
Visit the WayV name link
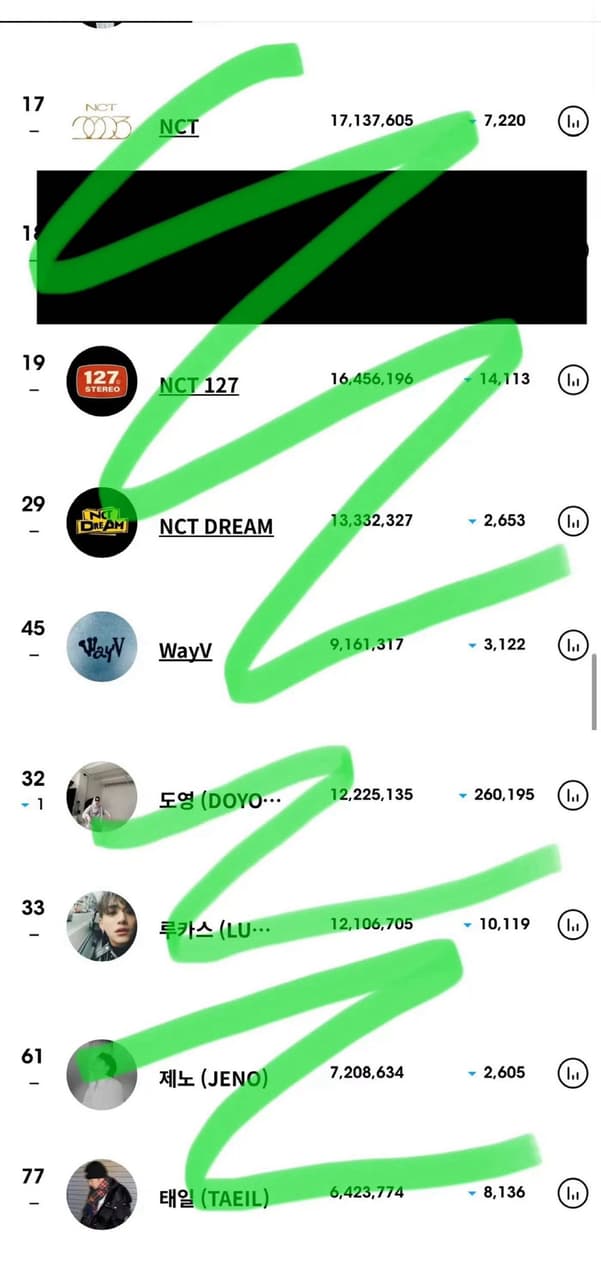pos(186,651)
